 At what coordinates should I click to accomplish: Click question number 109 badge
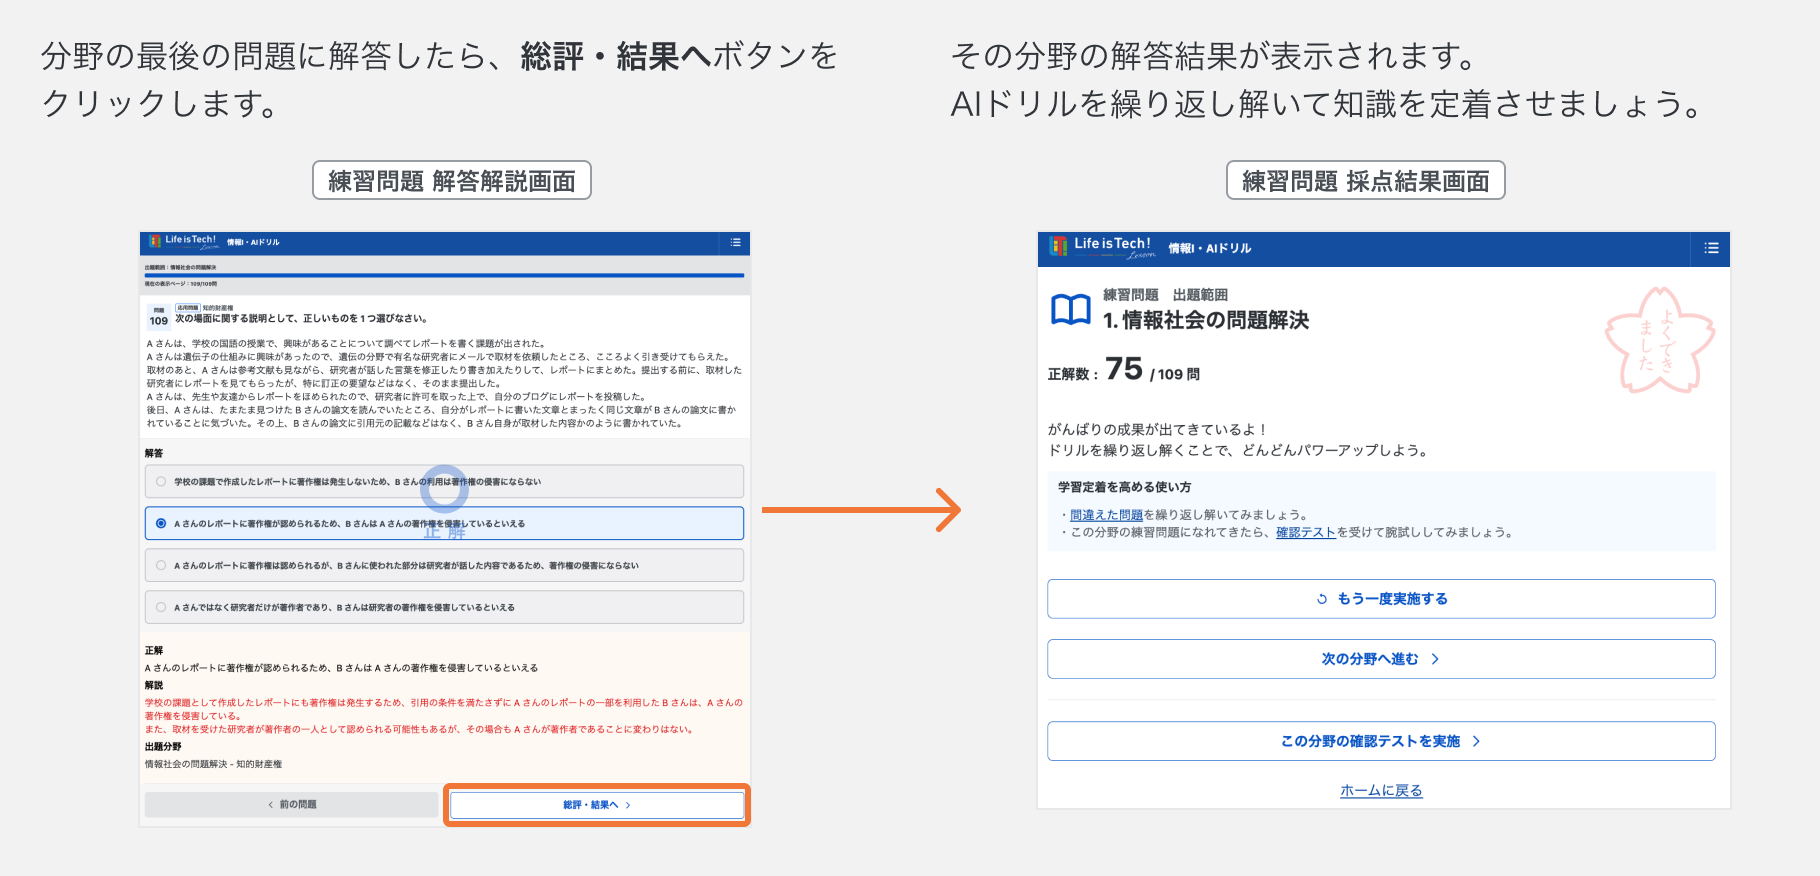point(159,318)
